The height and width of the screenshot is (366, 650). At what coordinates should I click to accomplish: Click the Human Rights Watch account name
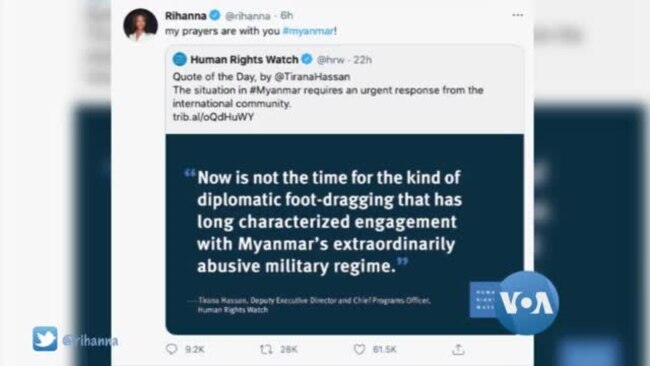tap(244, 60)
